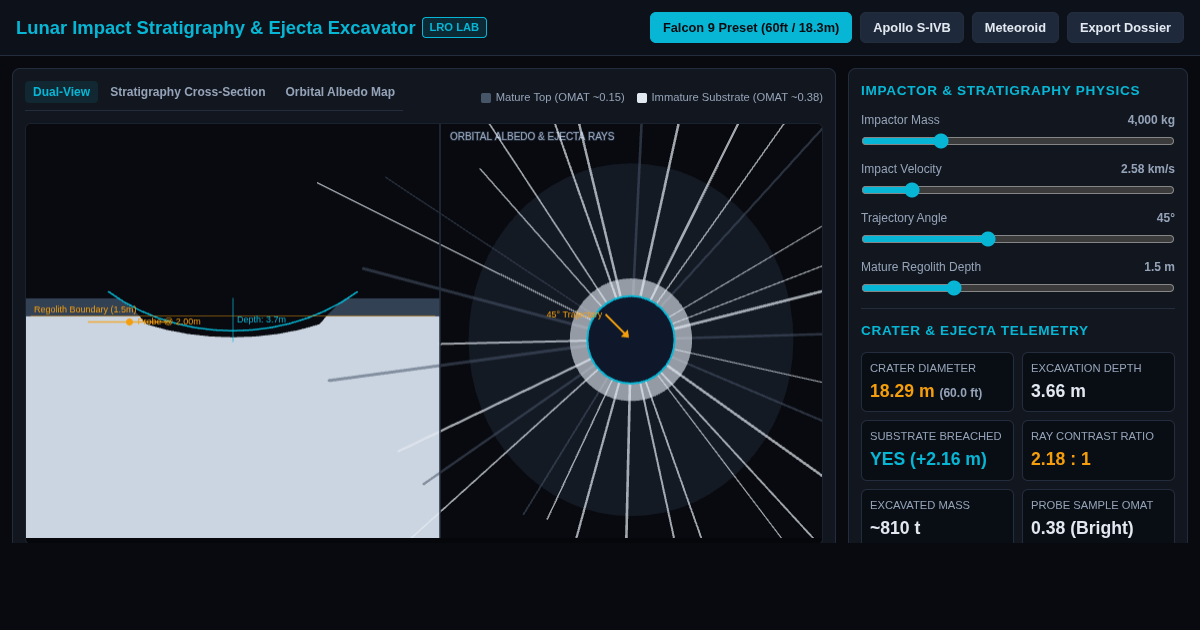
Task: Click the Immature Substrate legend swatch
Action: pyautogui.click(x=642, y=98)
